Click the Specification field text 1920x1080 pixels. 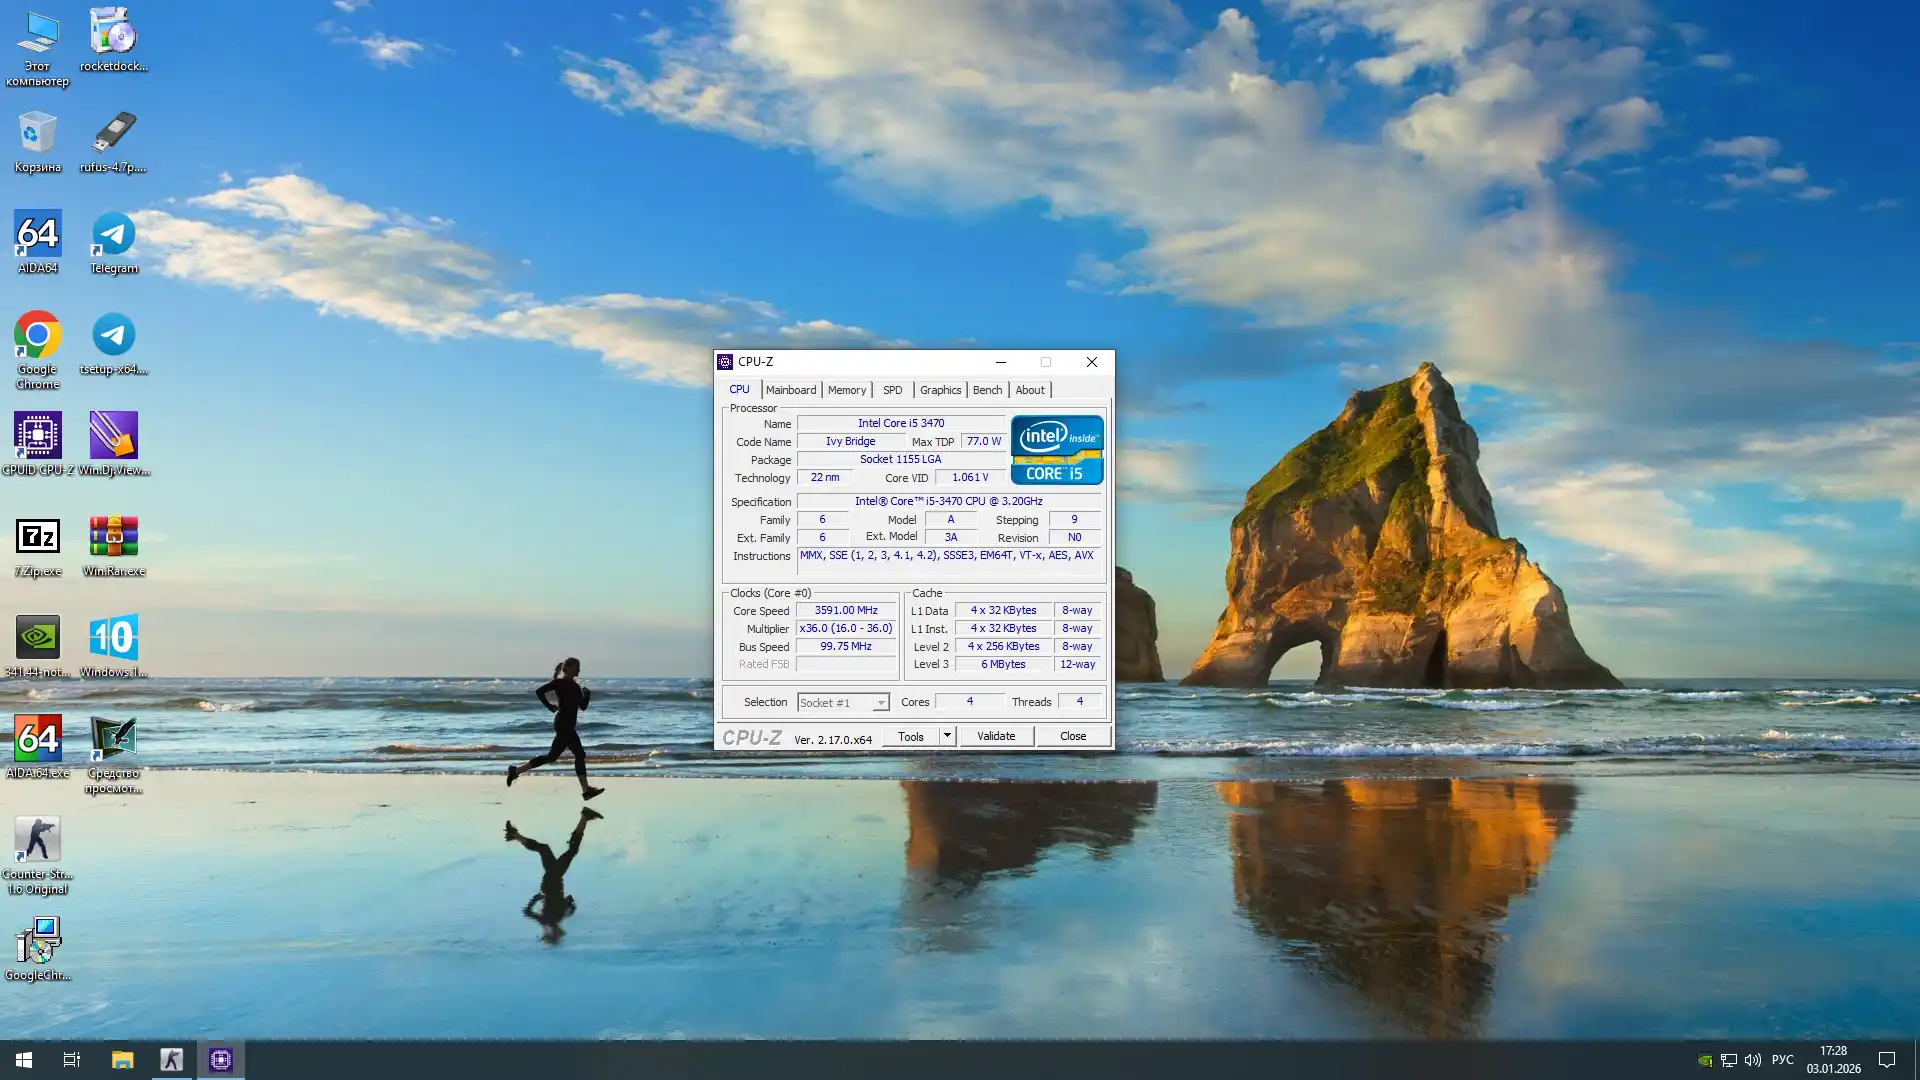tap(948, 501)
